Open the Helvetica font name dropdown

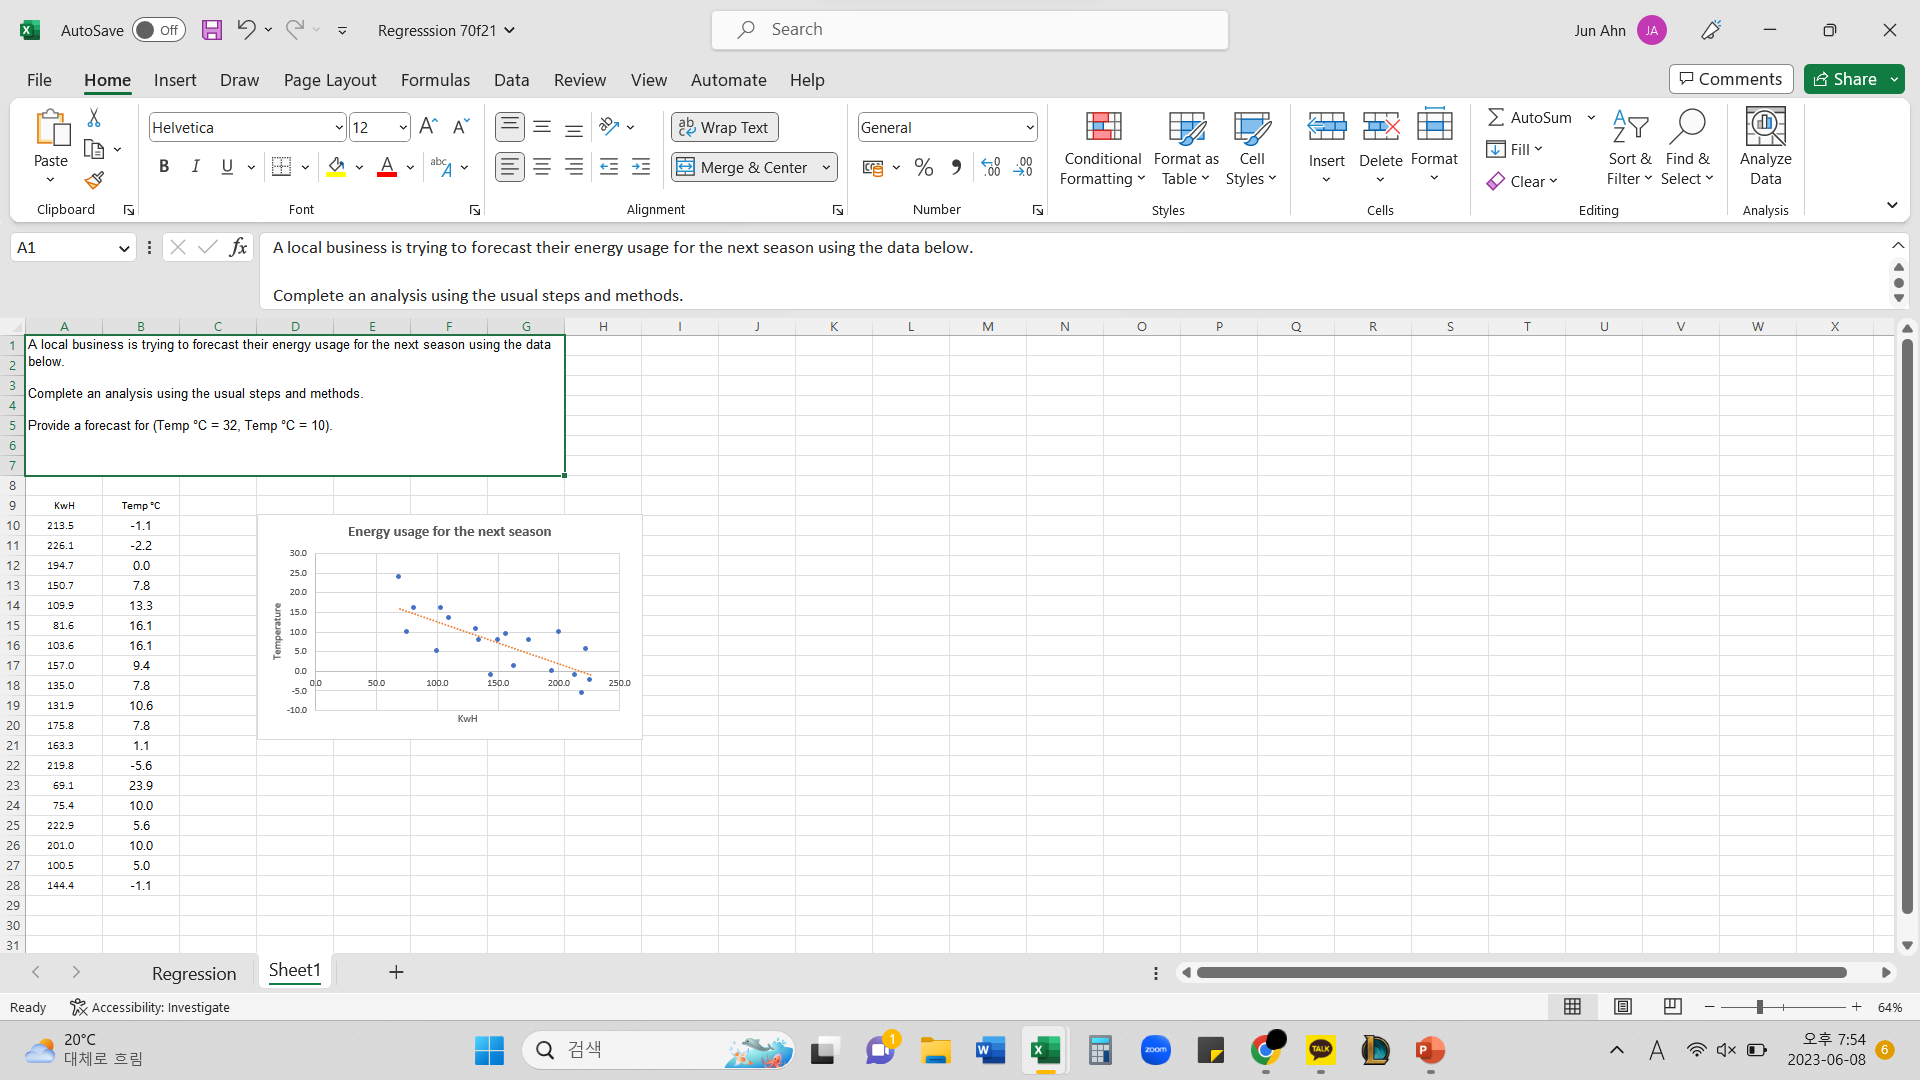[x=338, y=127]
